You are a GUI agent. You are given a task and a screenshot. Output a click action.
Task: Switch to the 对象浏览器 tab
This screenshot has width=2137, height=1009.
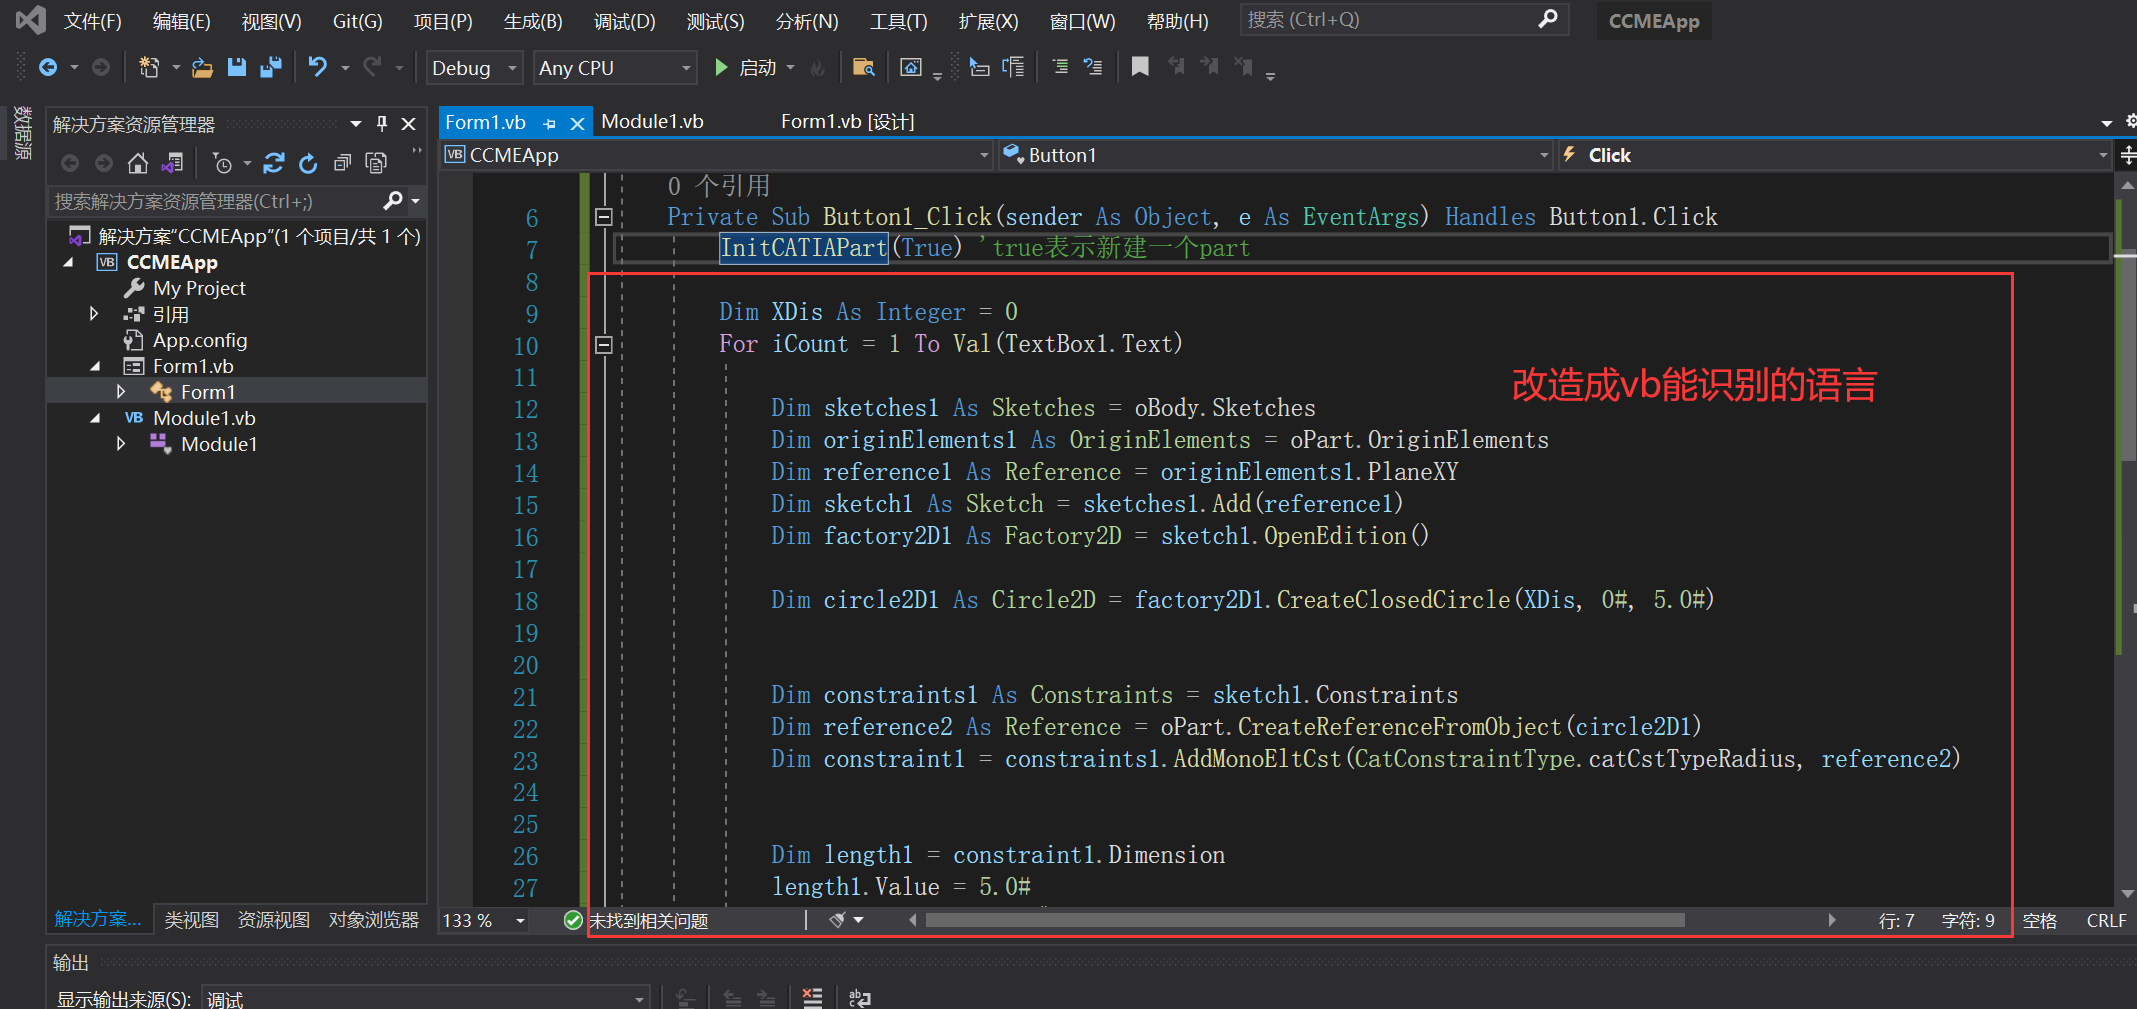click(x=373, y=920)
